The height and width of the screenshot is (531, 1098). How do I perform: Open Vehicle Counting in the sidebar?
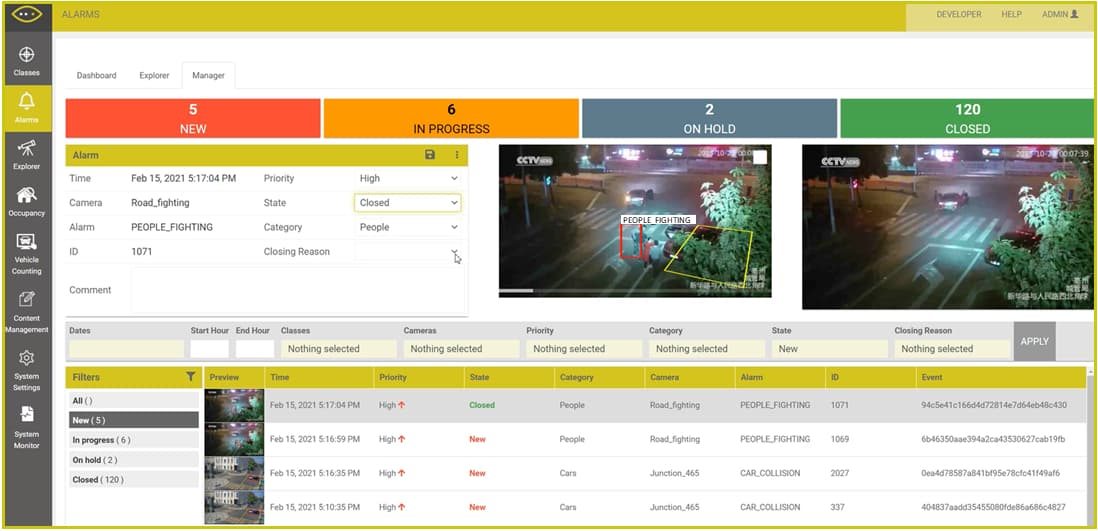(x=27, y=252)
